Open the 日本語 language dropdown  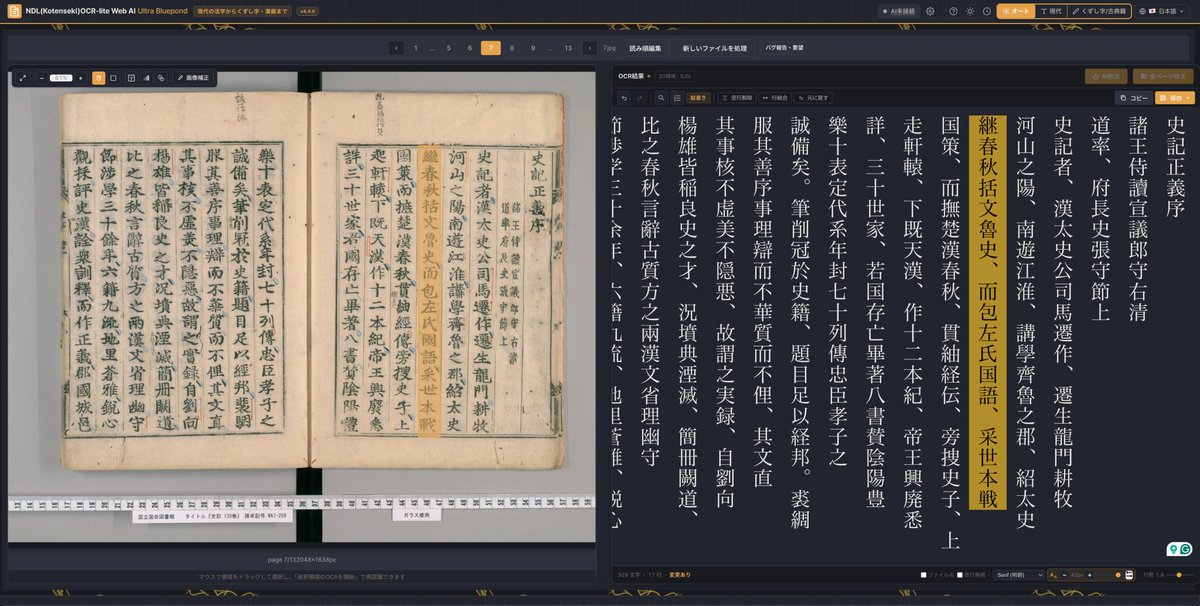pyautogui.click(x=1166, y=11)
